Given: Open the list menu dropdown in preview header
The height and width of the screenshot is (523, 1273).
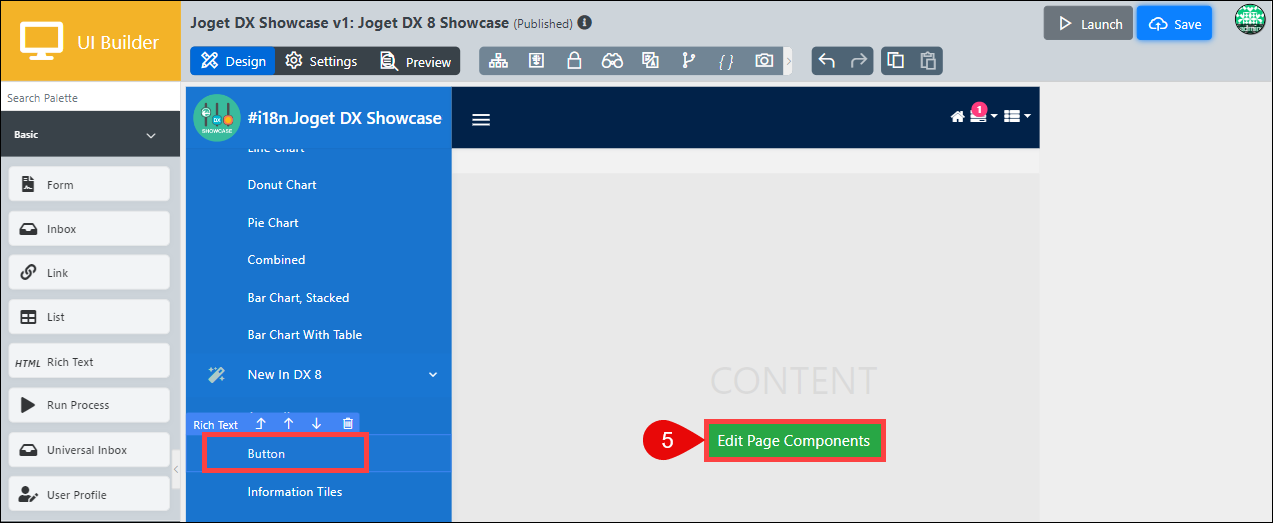Looking at the screenshot, I should point(1017,117).
